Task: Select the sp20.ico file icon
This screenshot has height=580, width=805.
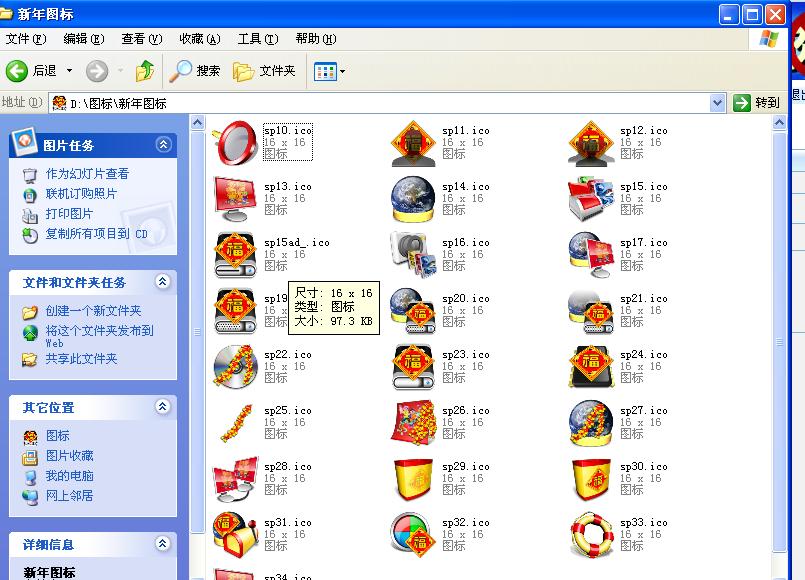Action: pos(413,311)
